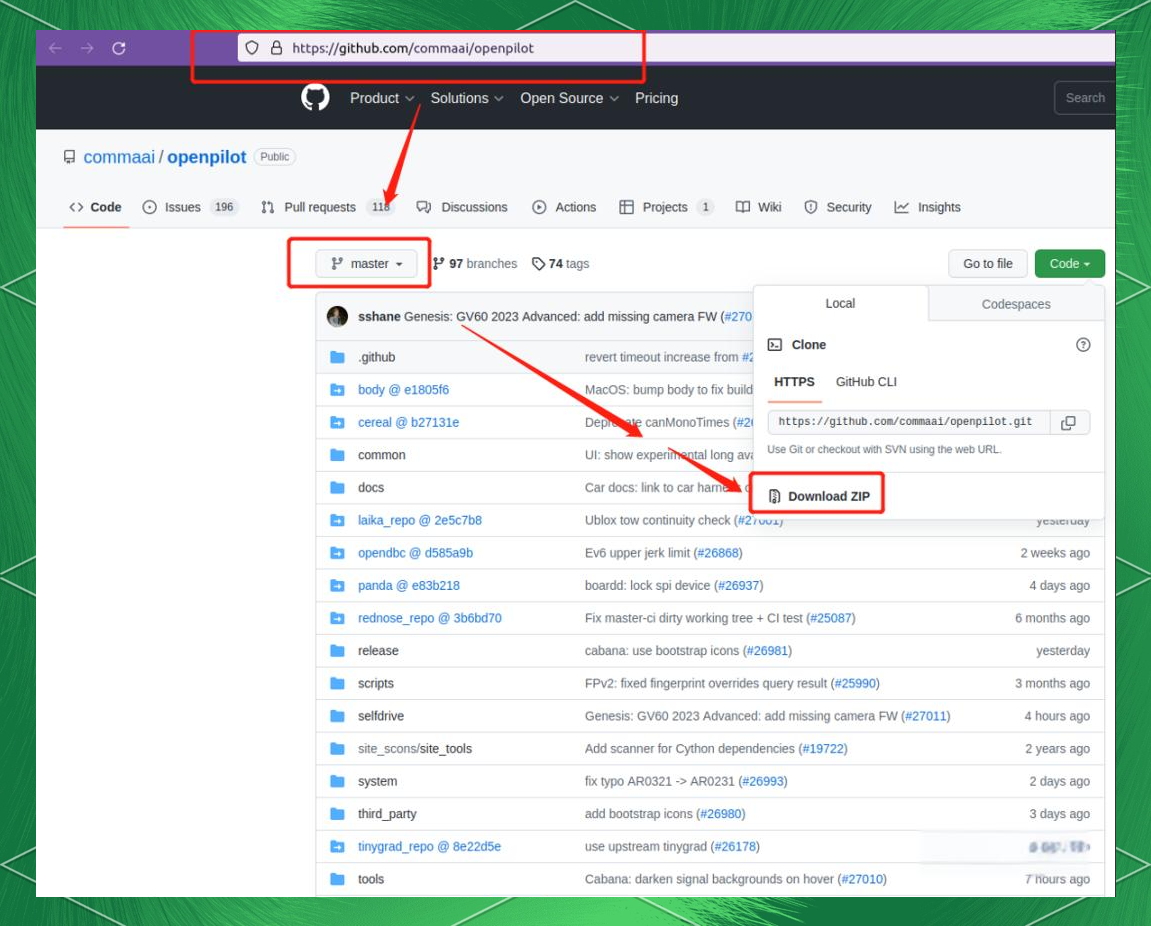Open the Issues tab
1151x926 pixels.
click(182, 207)
